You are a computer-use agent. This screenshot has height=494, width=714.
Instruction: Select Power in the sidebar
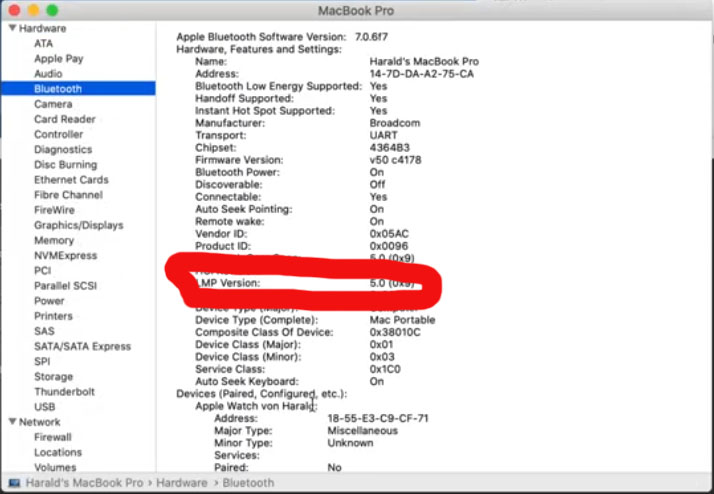tap(49, 301)
